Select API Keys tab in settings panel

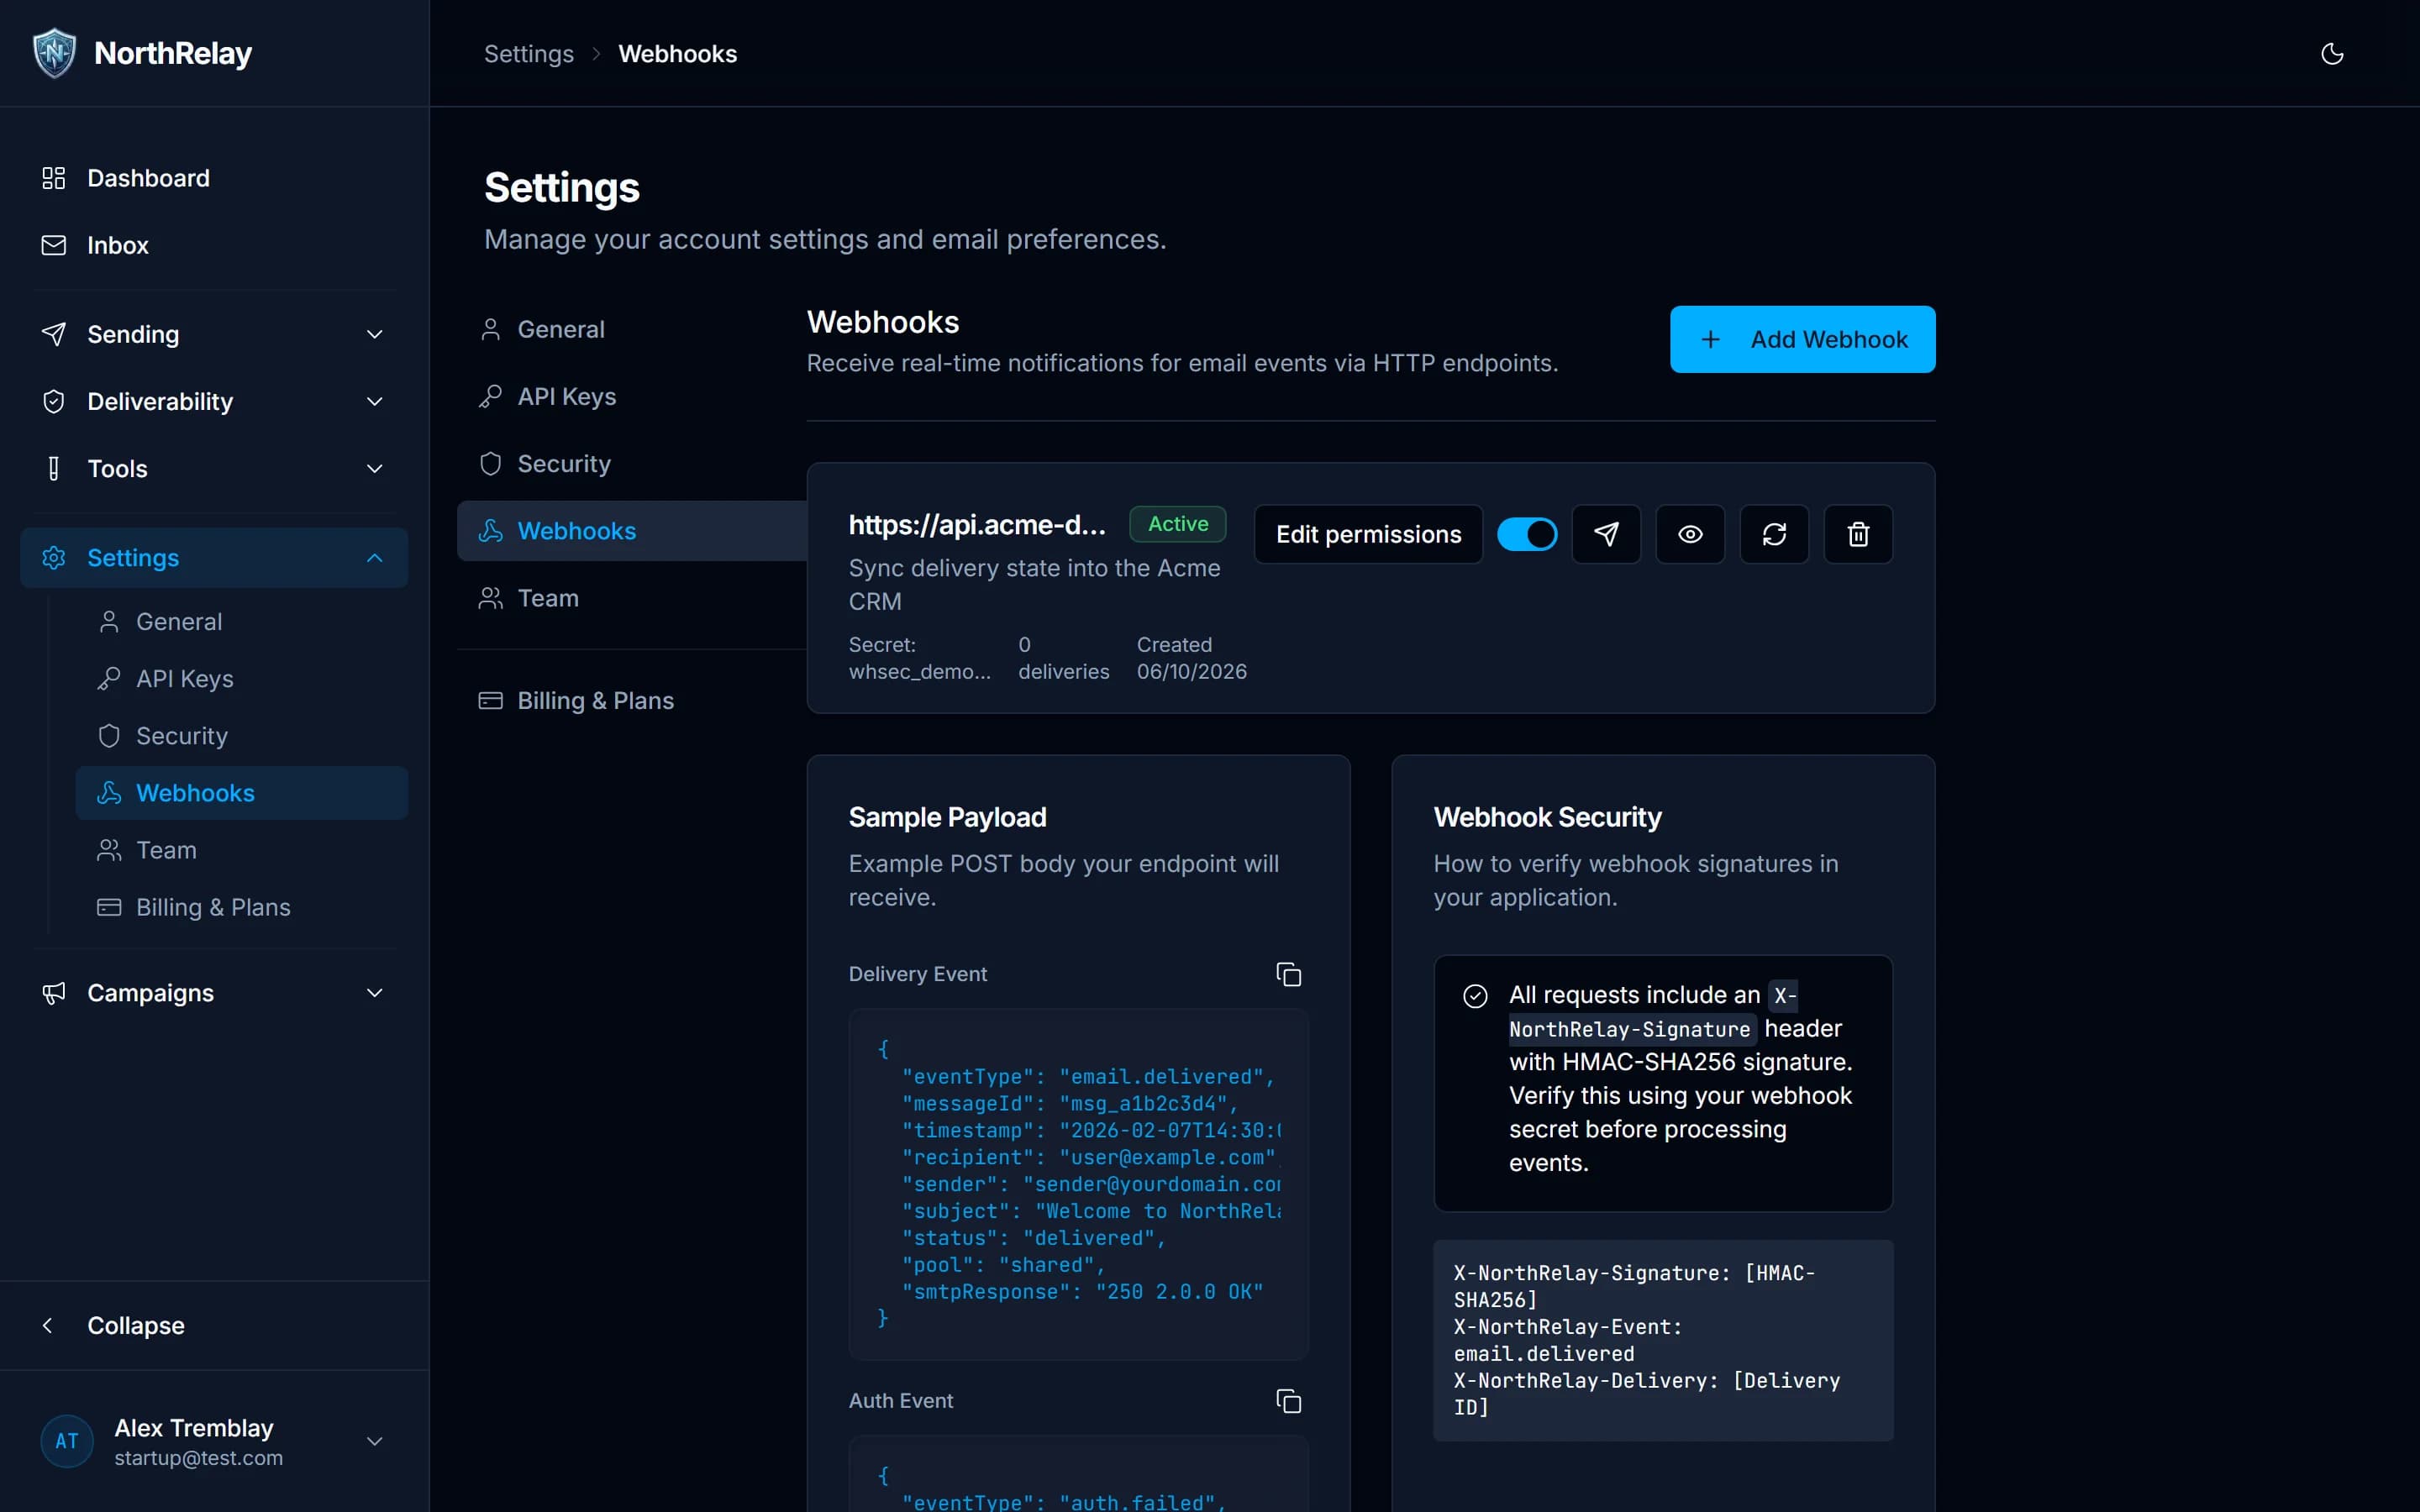(632, 396)
